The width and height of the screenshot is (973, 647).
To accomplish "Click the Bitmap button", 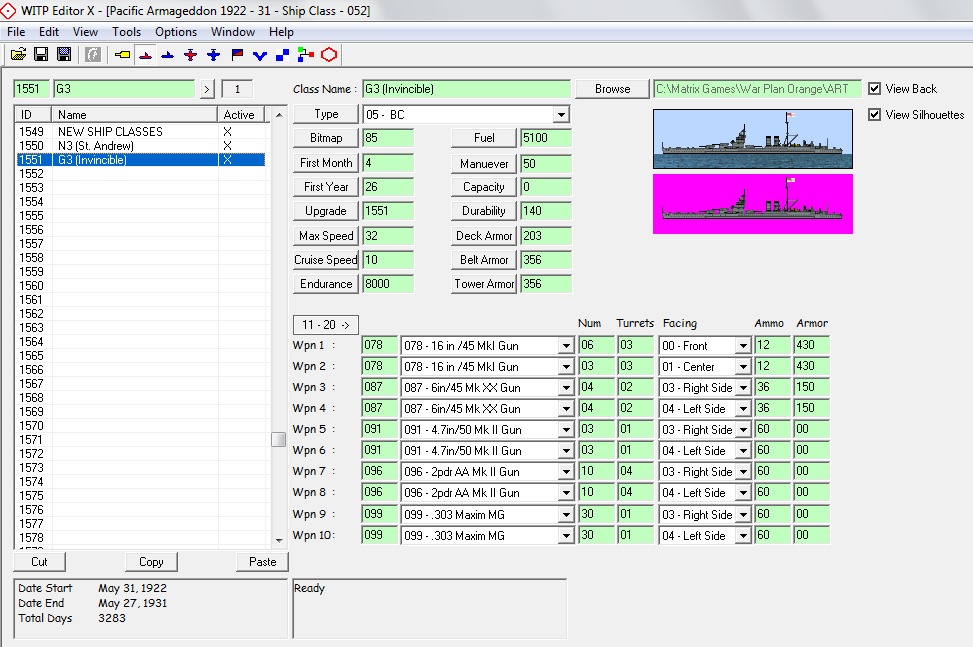I will [x=326, y=138].
